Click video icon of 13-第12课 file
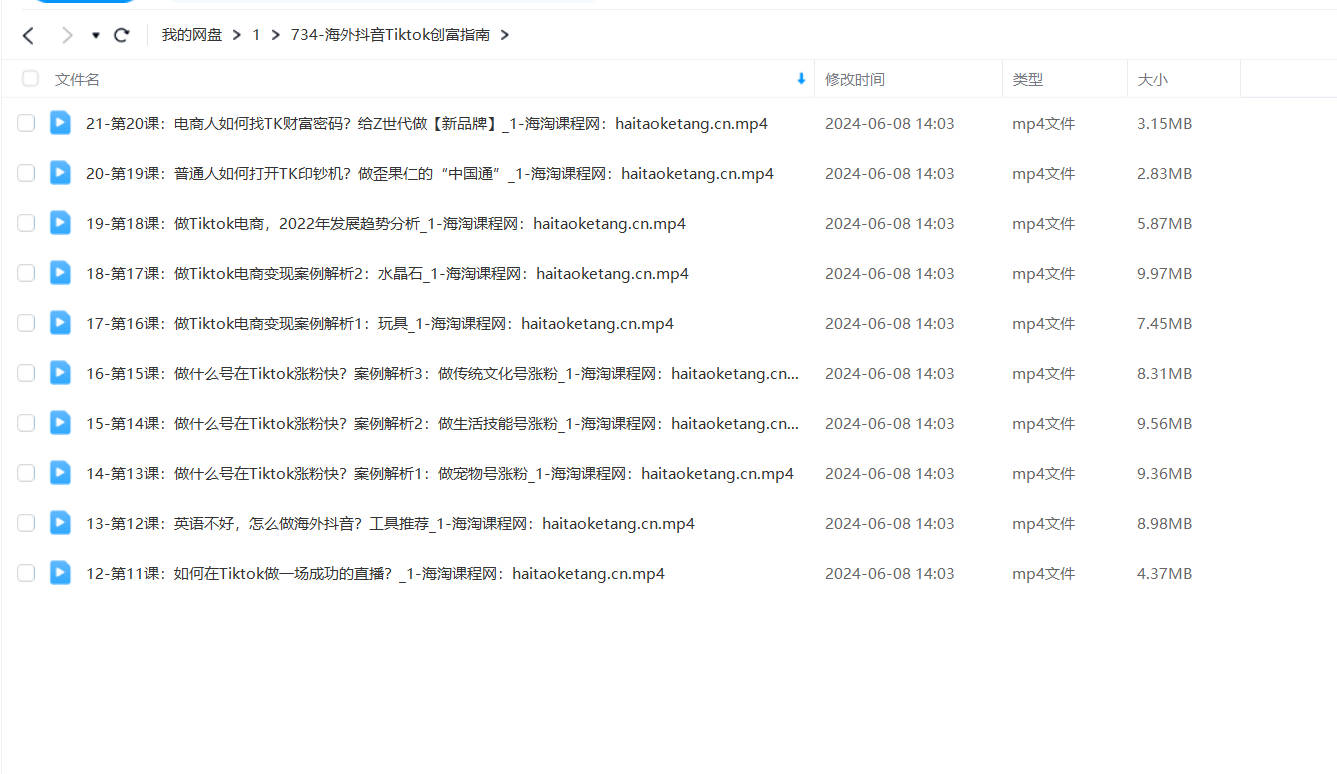The image size is (1337, 774). point(60,522)
